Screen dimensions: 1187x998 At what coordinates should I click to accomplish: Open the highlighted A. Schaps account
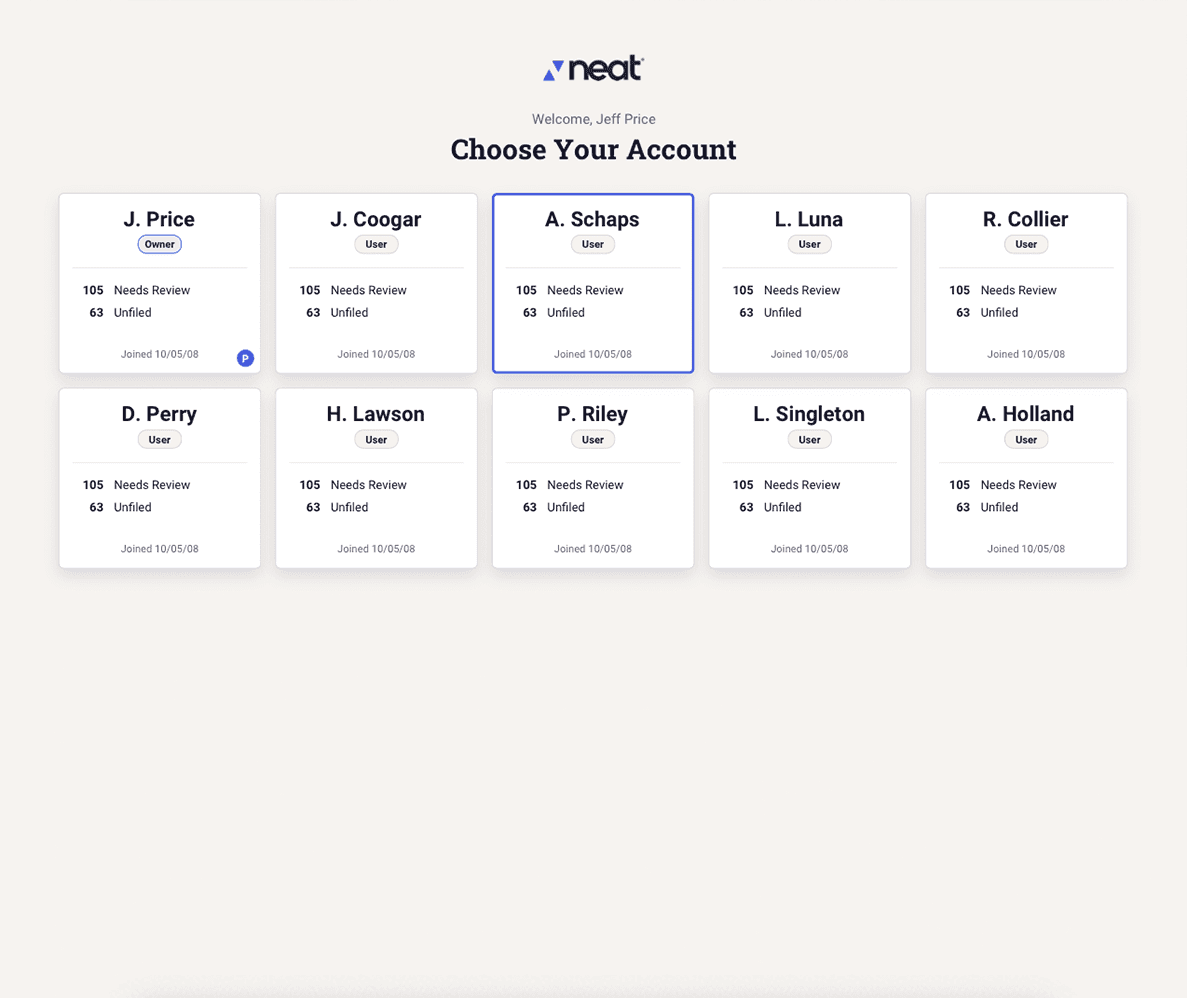tap(593, 283)
